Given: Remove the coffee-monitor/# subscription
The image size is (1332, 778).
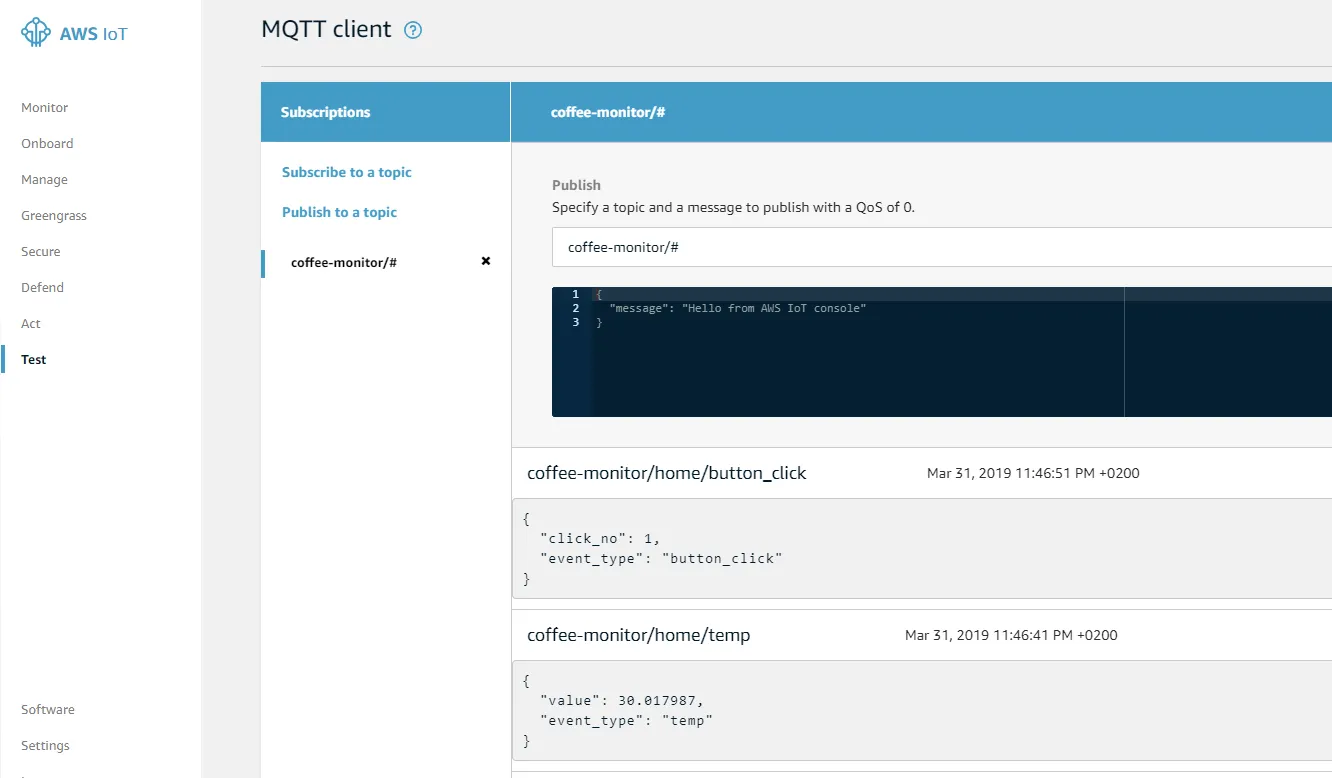Looking at the screenshot, I should pyautogui.click(x=485, y=261).
